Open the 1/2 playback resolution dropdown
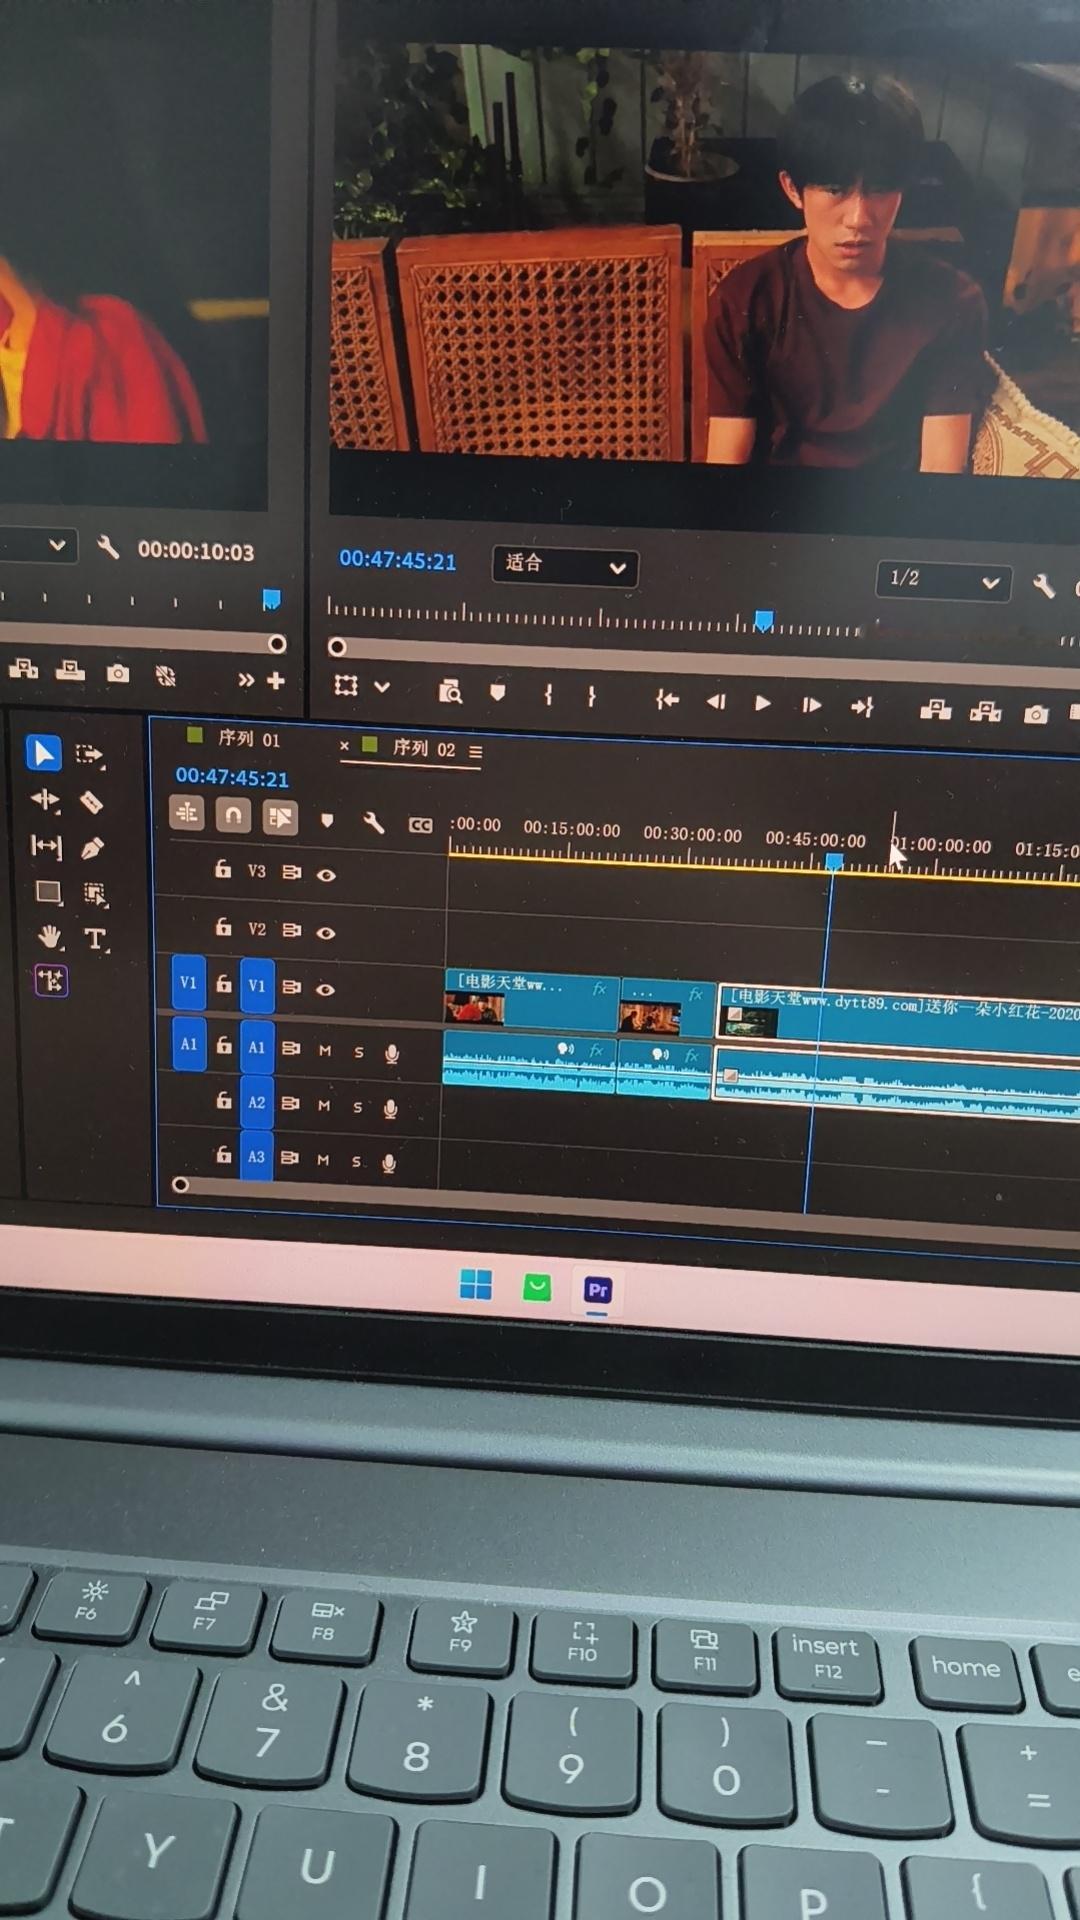Image resolution: width=1080 pixels, height=1920 pixels. tap(943, 580)
